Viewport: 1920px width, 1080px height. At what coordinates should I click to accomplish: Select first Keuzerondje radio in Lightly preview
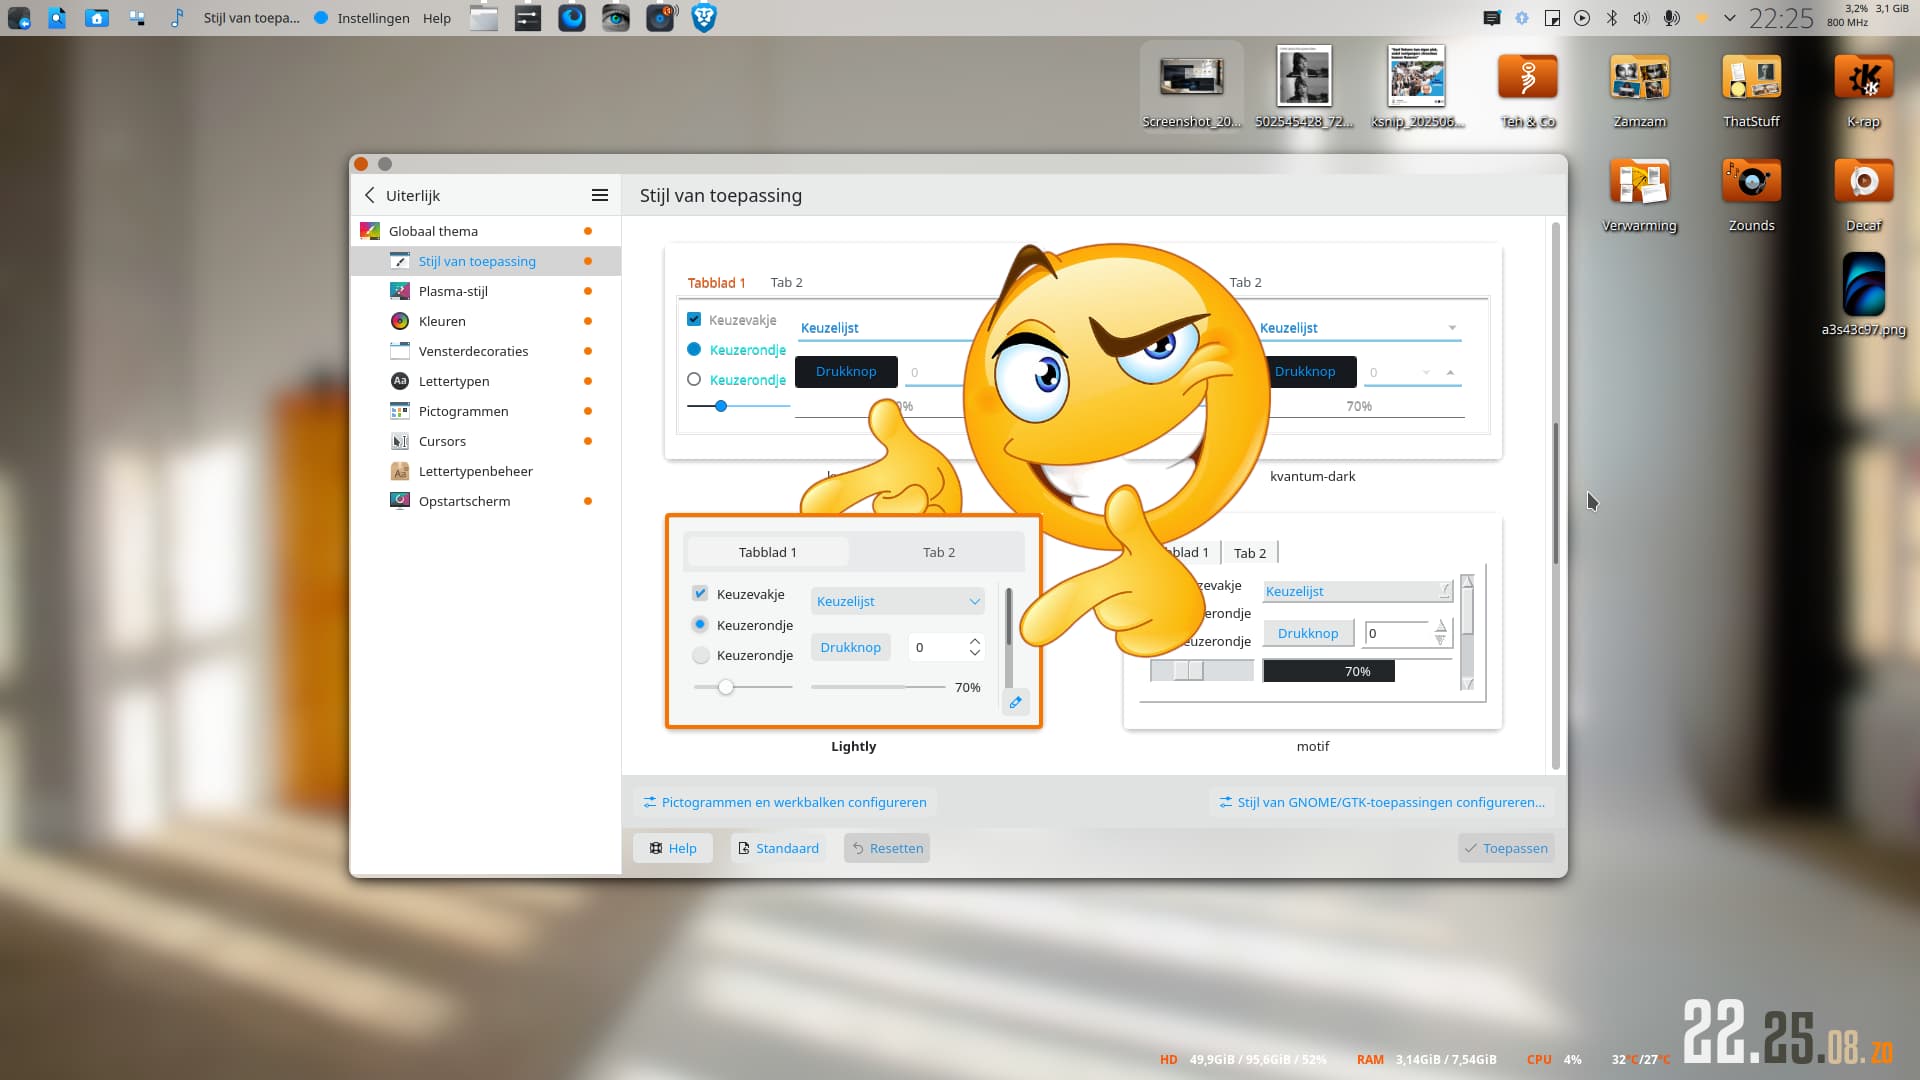[700, 624]
